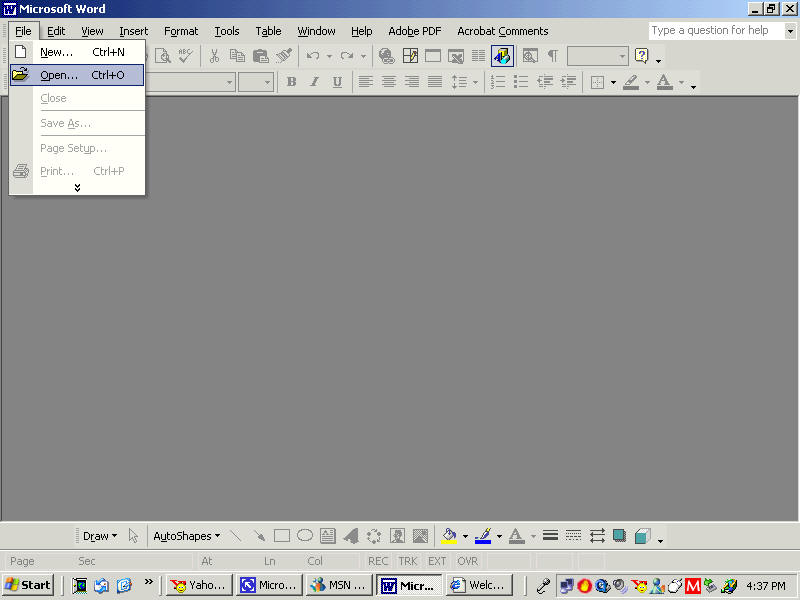Set Center alignment
800x600 pixels.
389,82
